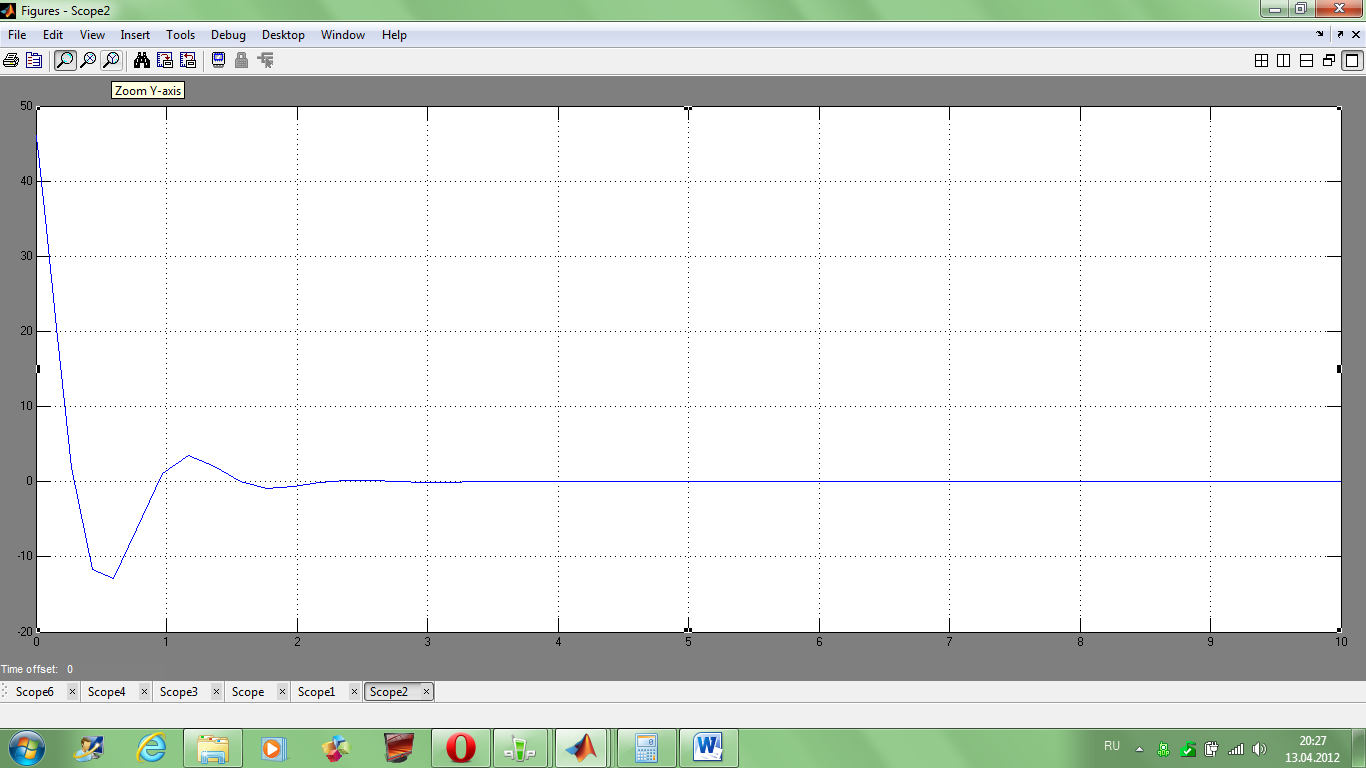Close the Scope3 tab
Viewport: 1366px width, 768px height.
216,692
